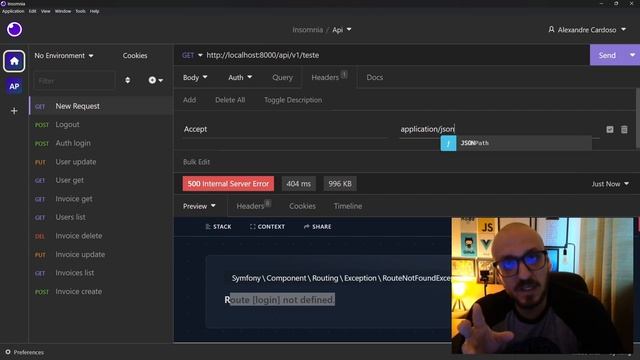This screenshot has height=360, width=640.
Task: Select the User get request
Action: pos(101,180)
